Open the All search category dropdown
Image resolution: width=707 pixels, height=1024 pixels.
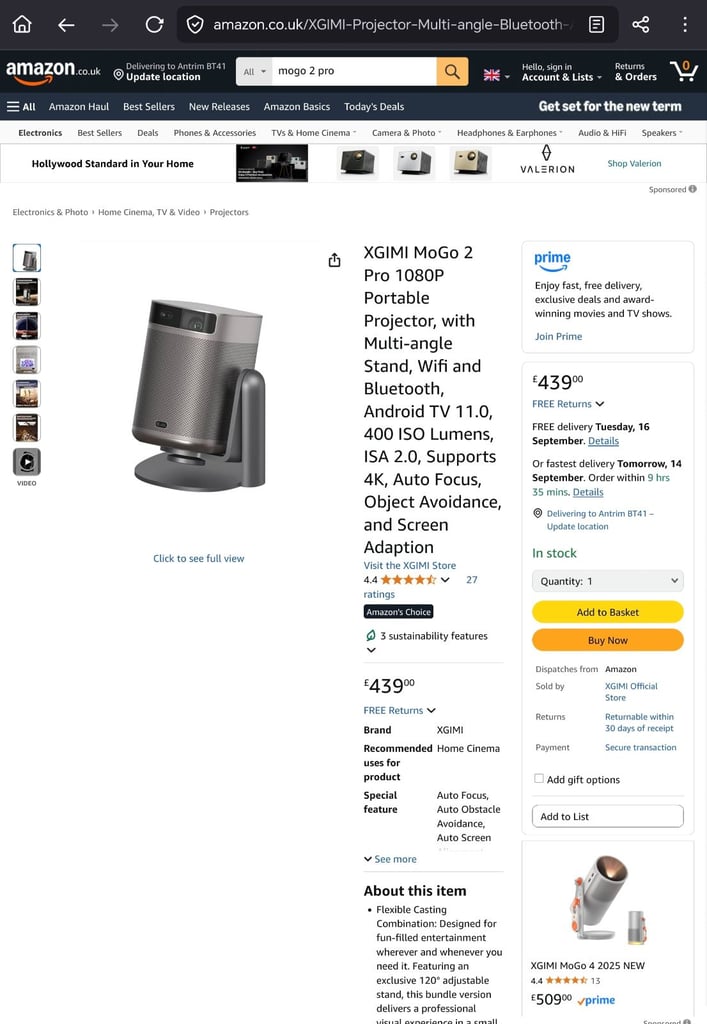tap(255, 71)
